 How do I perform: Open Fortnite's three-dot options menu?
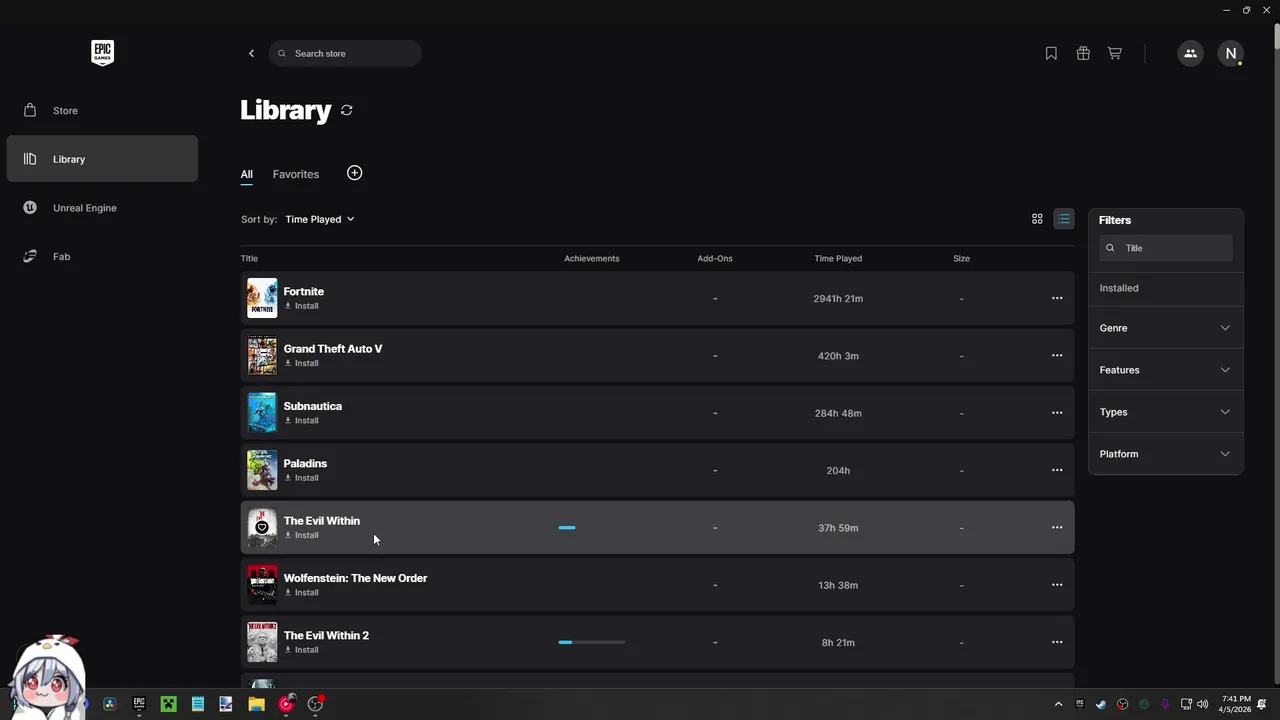click(1057, 298)
